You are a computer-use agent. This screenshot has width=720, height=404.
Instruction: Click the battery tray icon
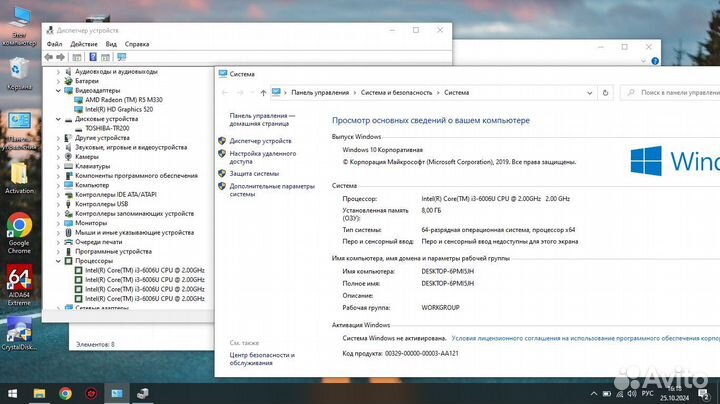point(607,394)
